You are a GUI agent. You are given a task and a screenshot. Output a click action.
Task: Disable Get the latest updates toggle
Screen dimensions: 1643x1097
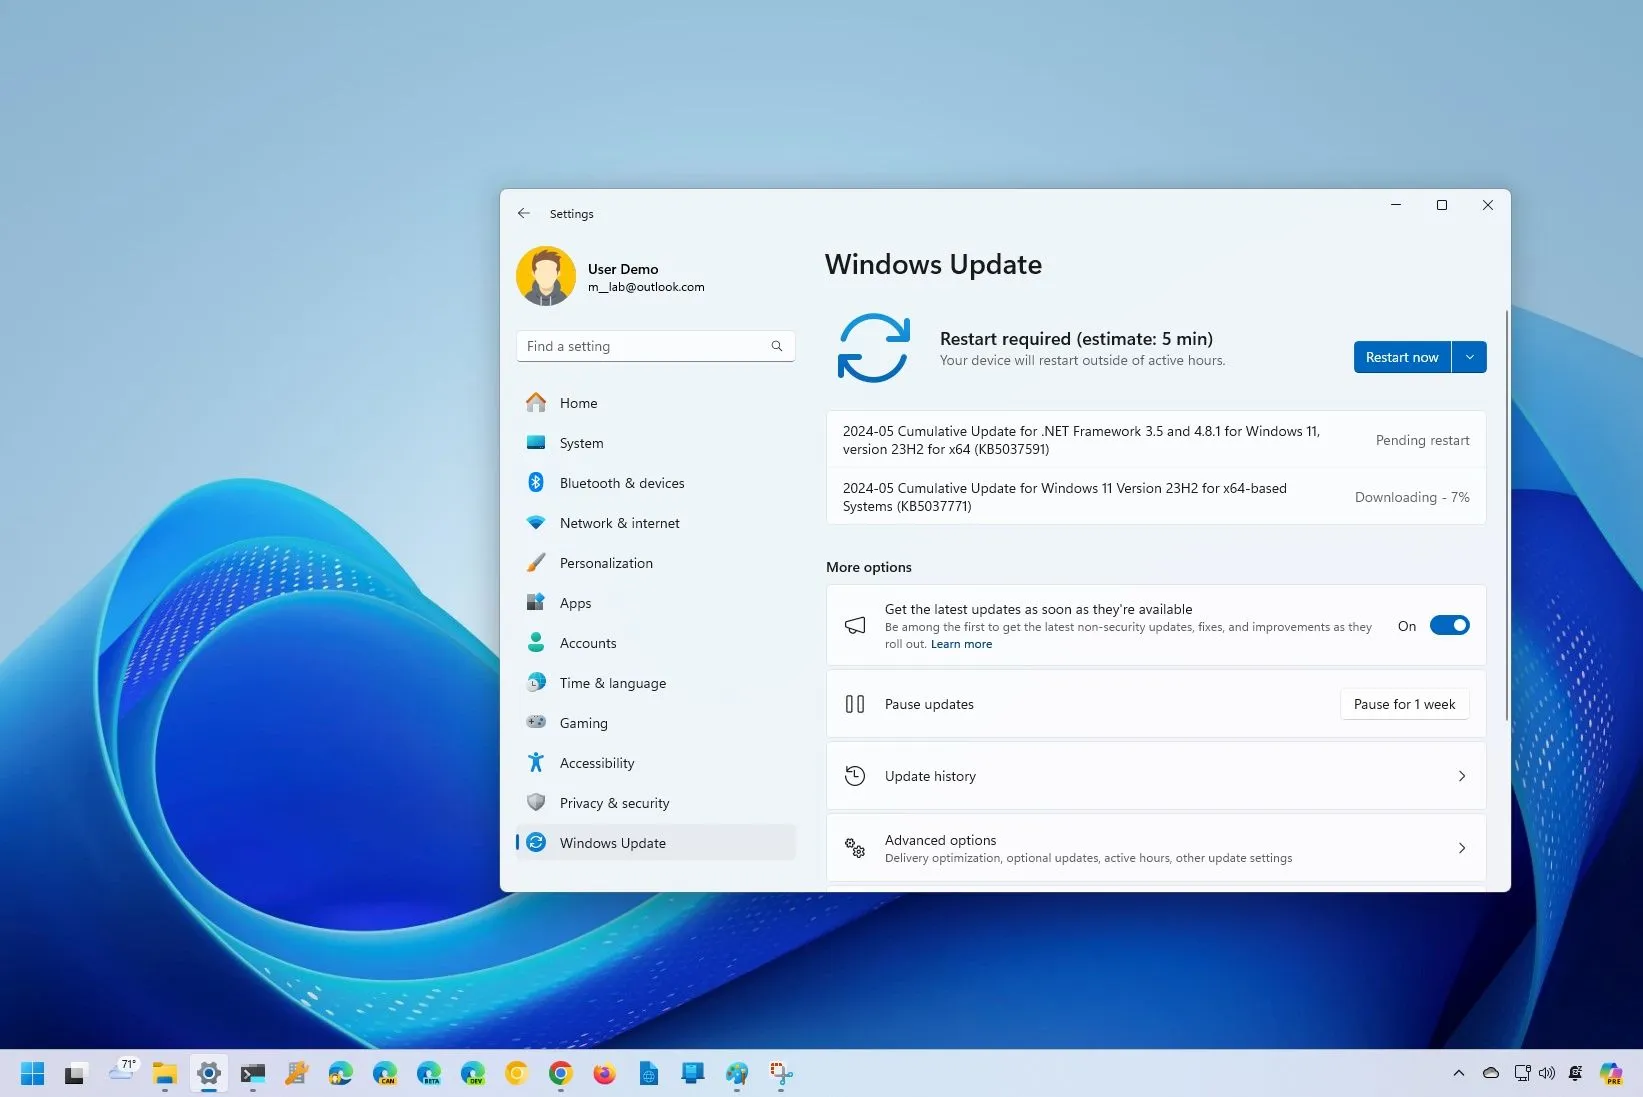(x=1450, y=625)
